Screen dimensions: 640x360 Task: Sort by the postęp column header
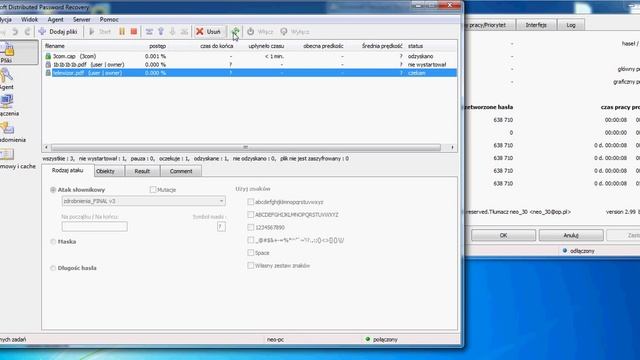(158, 46)
